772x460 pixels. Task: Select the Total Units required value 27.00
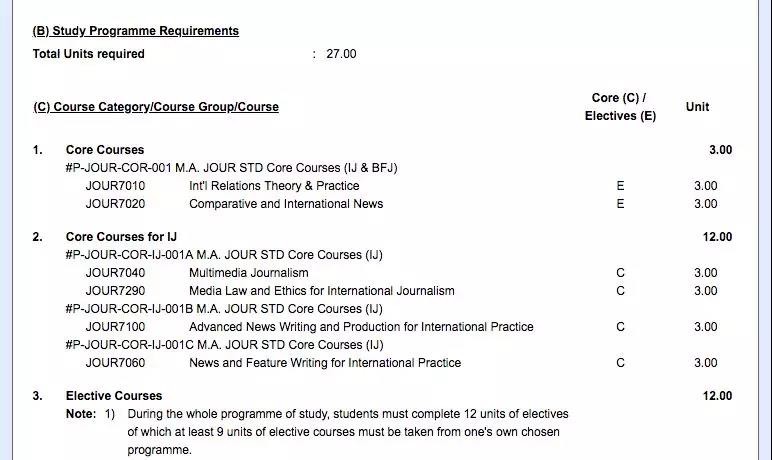[341, 54]
